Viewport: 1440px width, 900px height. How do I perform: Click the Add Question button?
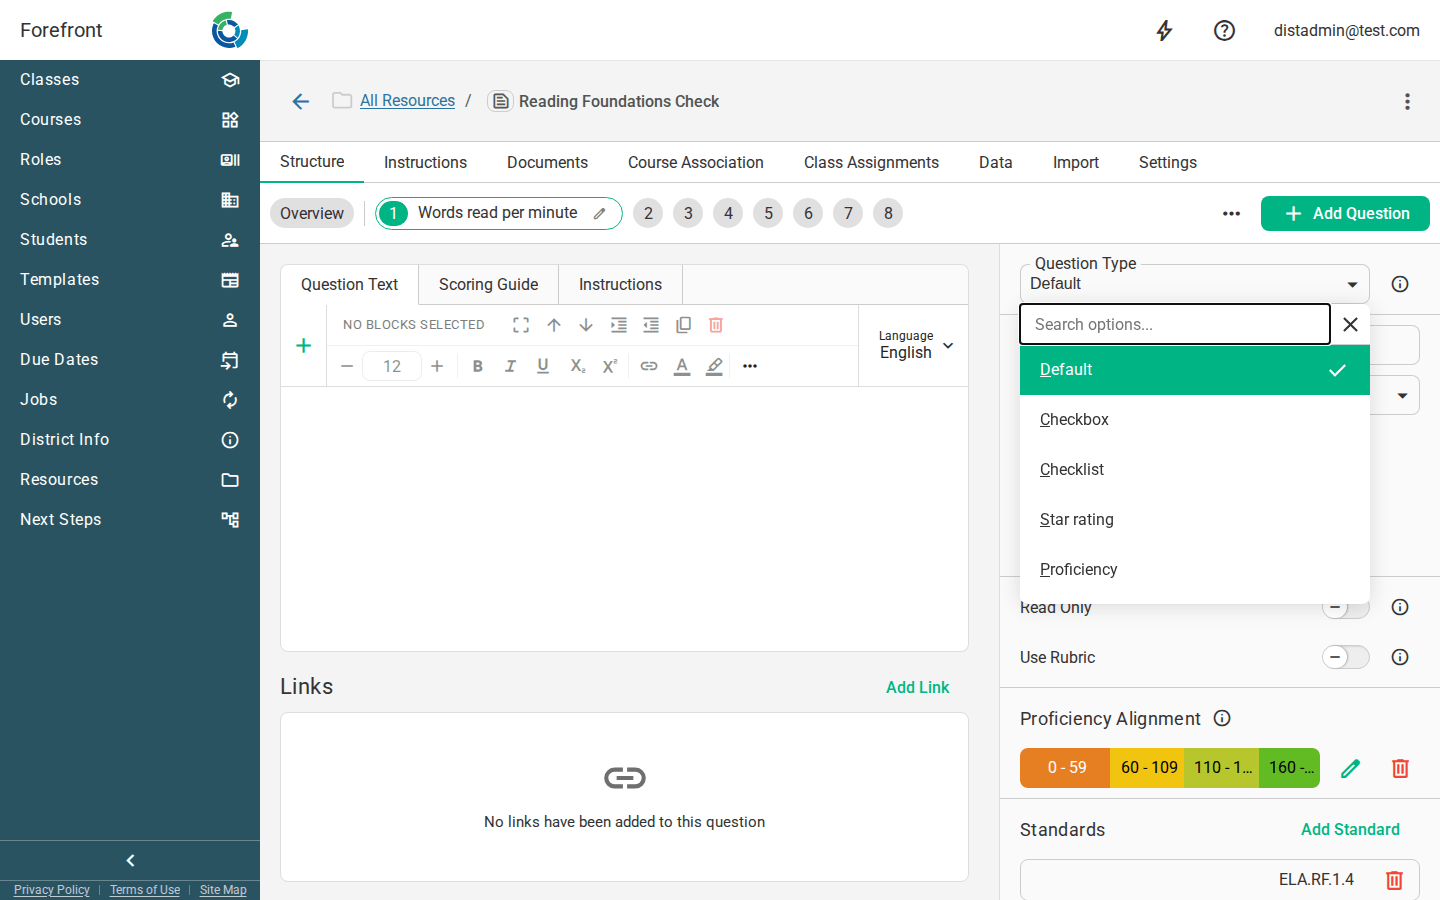(x=1345, y=213)
